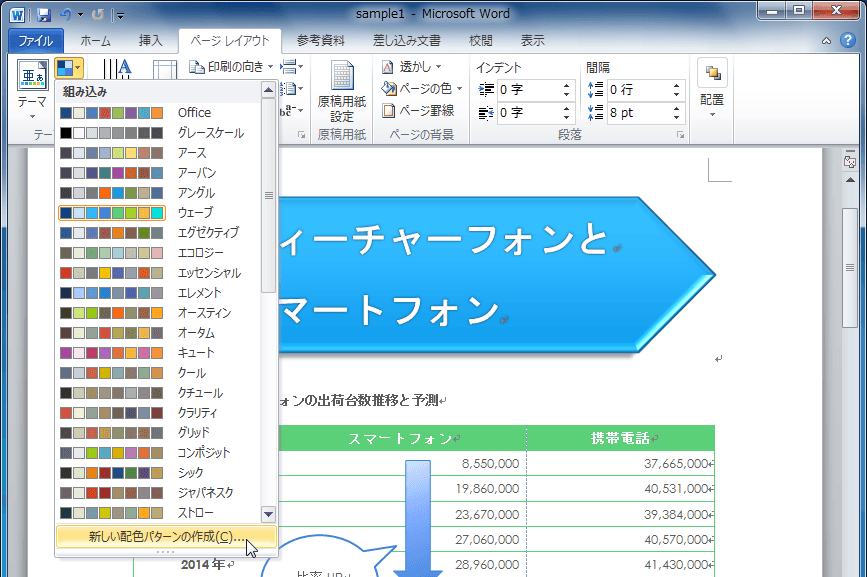
Task: Select the オータム color scheme
Action: [x=159, y=333]
